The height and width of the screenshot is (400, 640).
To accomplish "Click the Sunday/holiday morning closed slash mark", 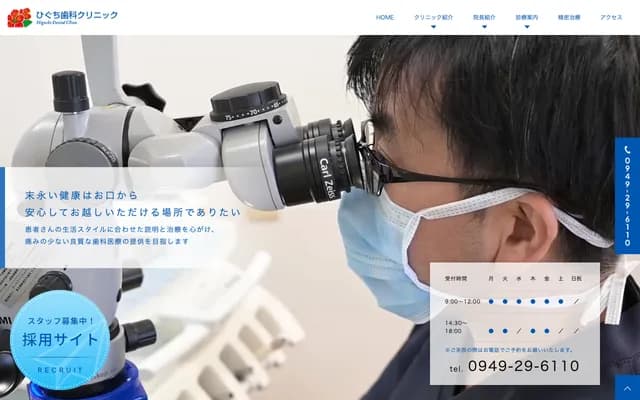I will (576, 301).
